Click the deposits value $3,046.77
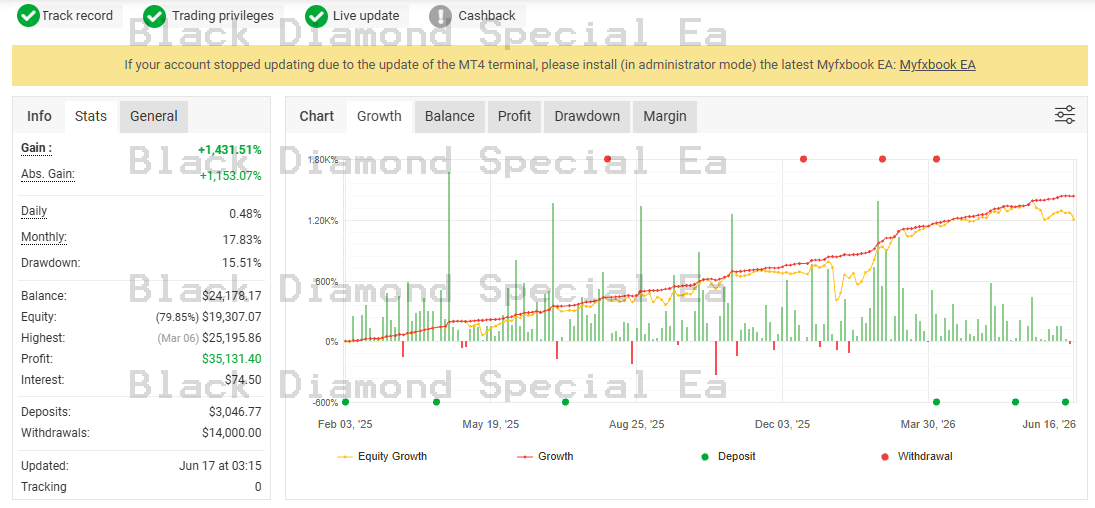Viewport: 1095px width, 508px height. tap(235, 412)
